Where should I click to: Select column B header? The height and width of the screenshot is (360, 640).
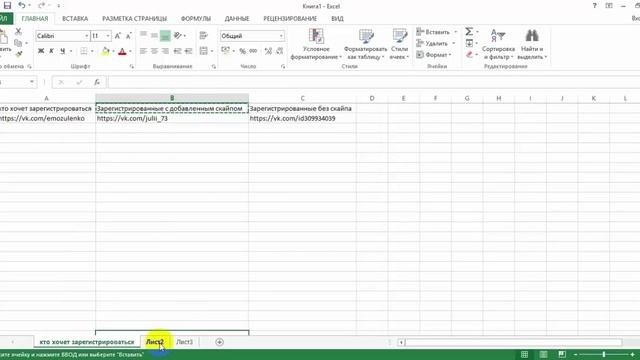172,98
